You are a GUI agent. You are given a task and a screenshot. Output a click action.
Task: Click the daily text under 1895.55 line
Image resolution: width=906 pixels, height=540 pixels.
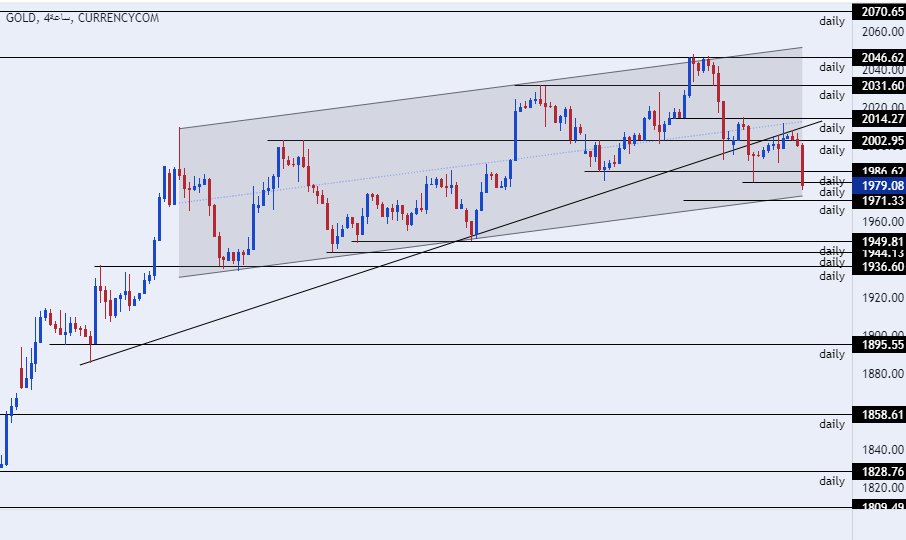[x=832, y=354]
